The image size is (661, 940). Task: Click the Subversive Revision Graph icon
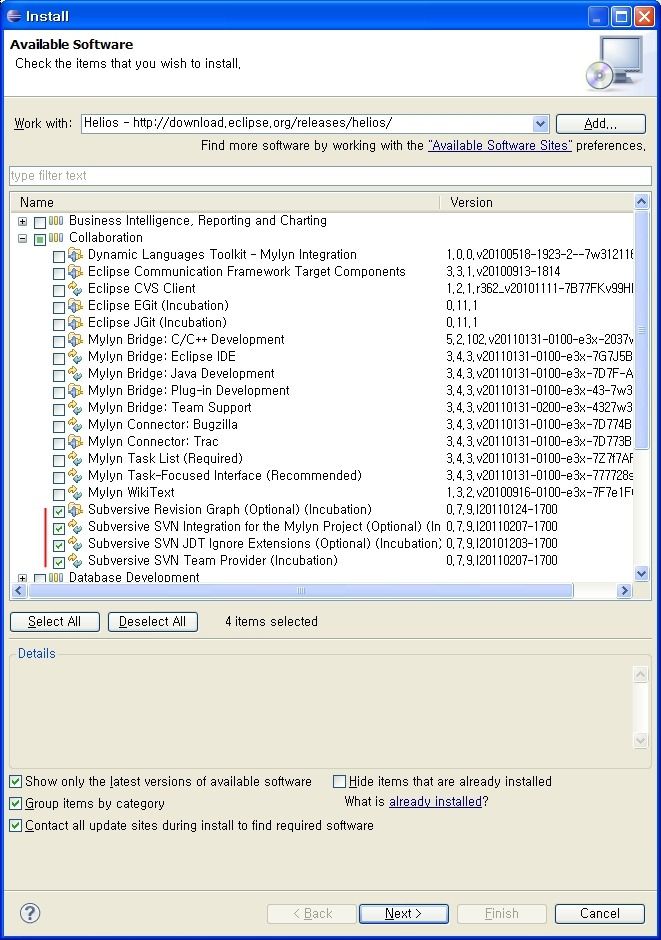click(x=75, y=510)
